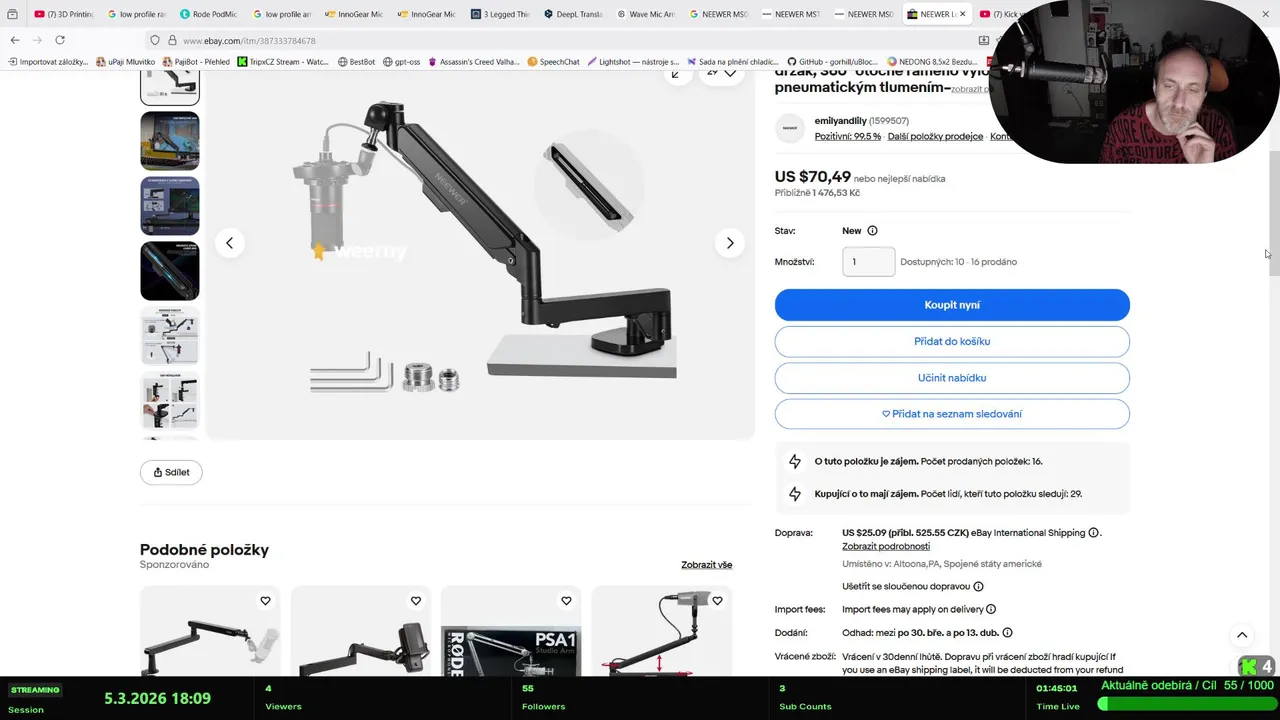Click the Sdílet share button

(x=171, y=472)
